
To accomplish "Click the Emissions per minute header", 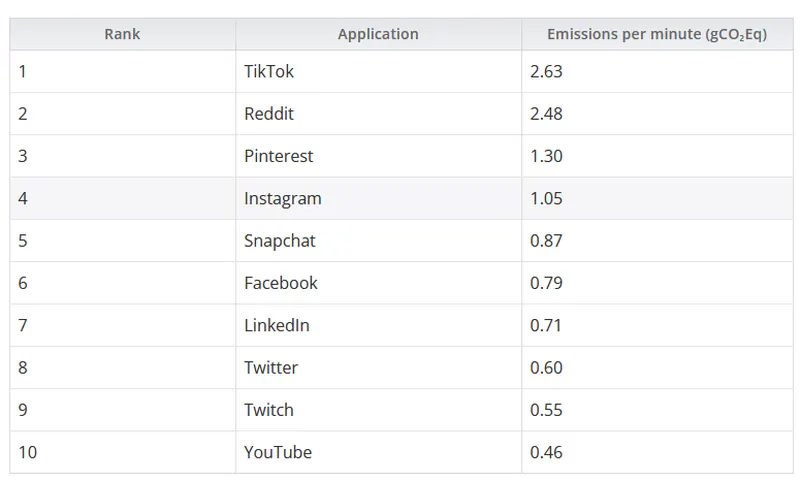I will [x=657, y=34].
